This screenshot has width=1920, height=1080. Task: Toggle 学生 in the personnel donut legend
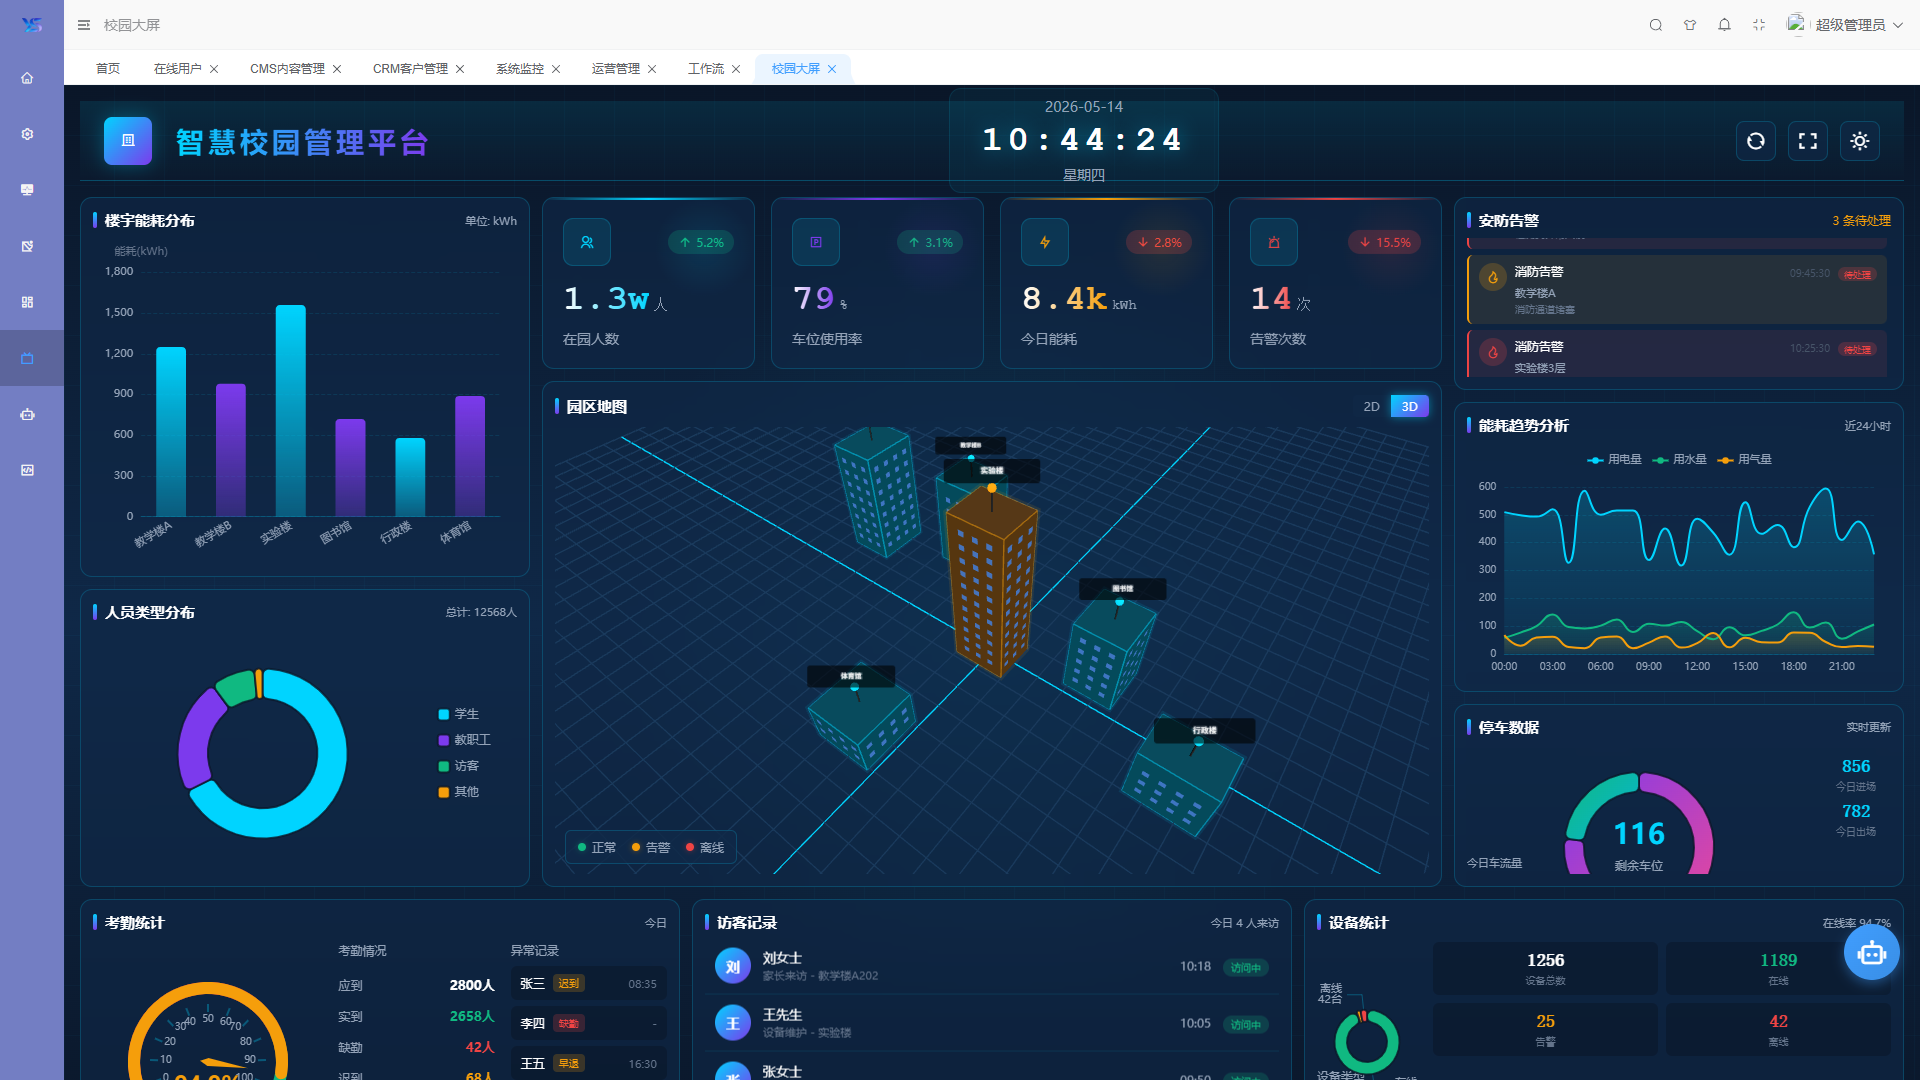tap(458, 714)
